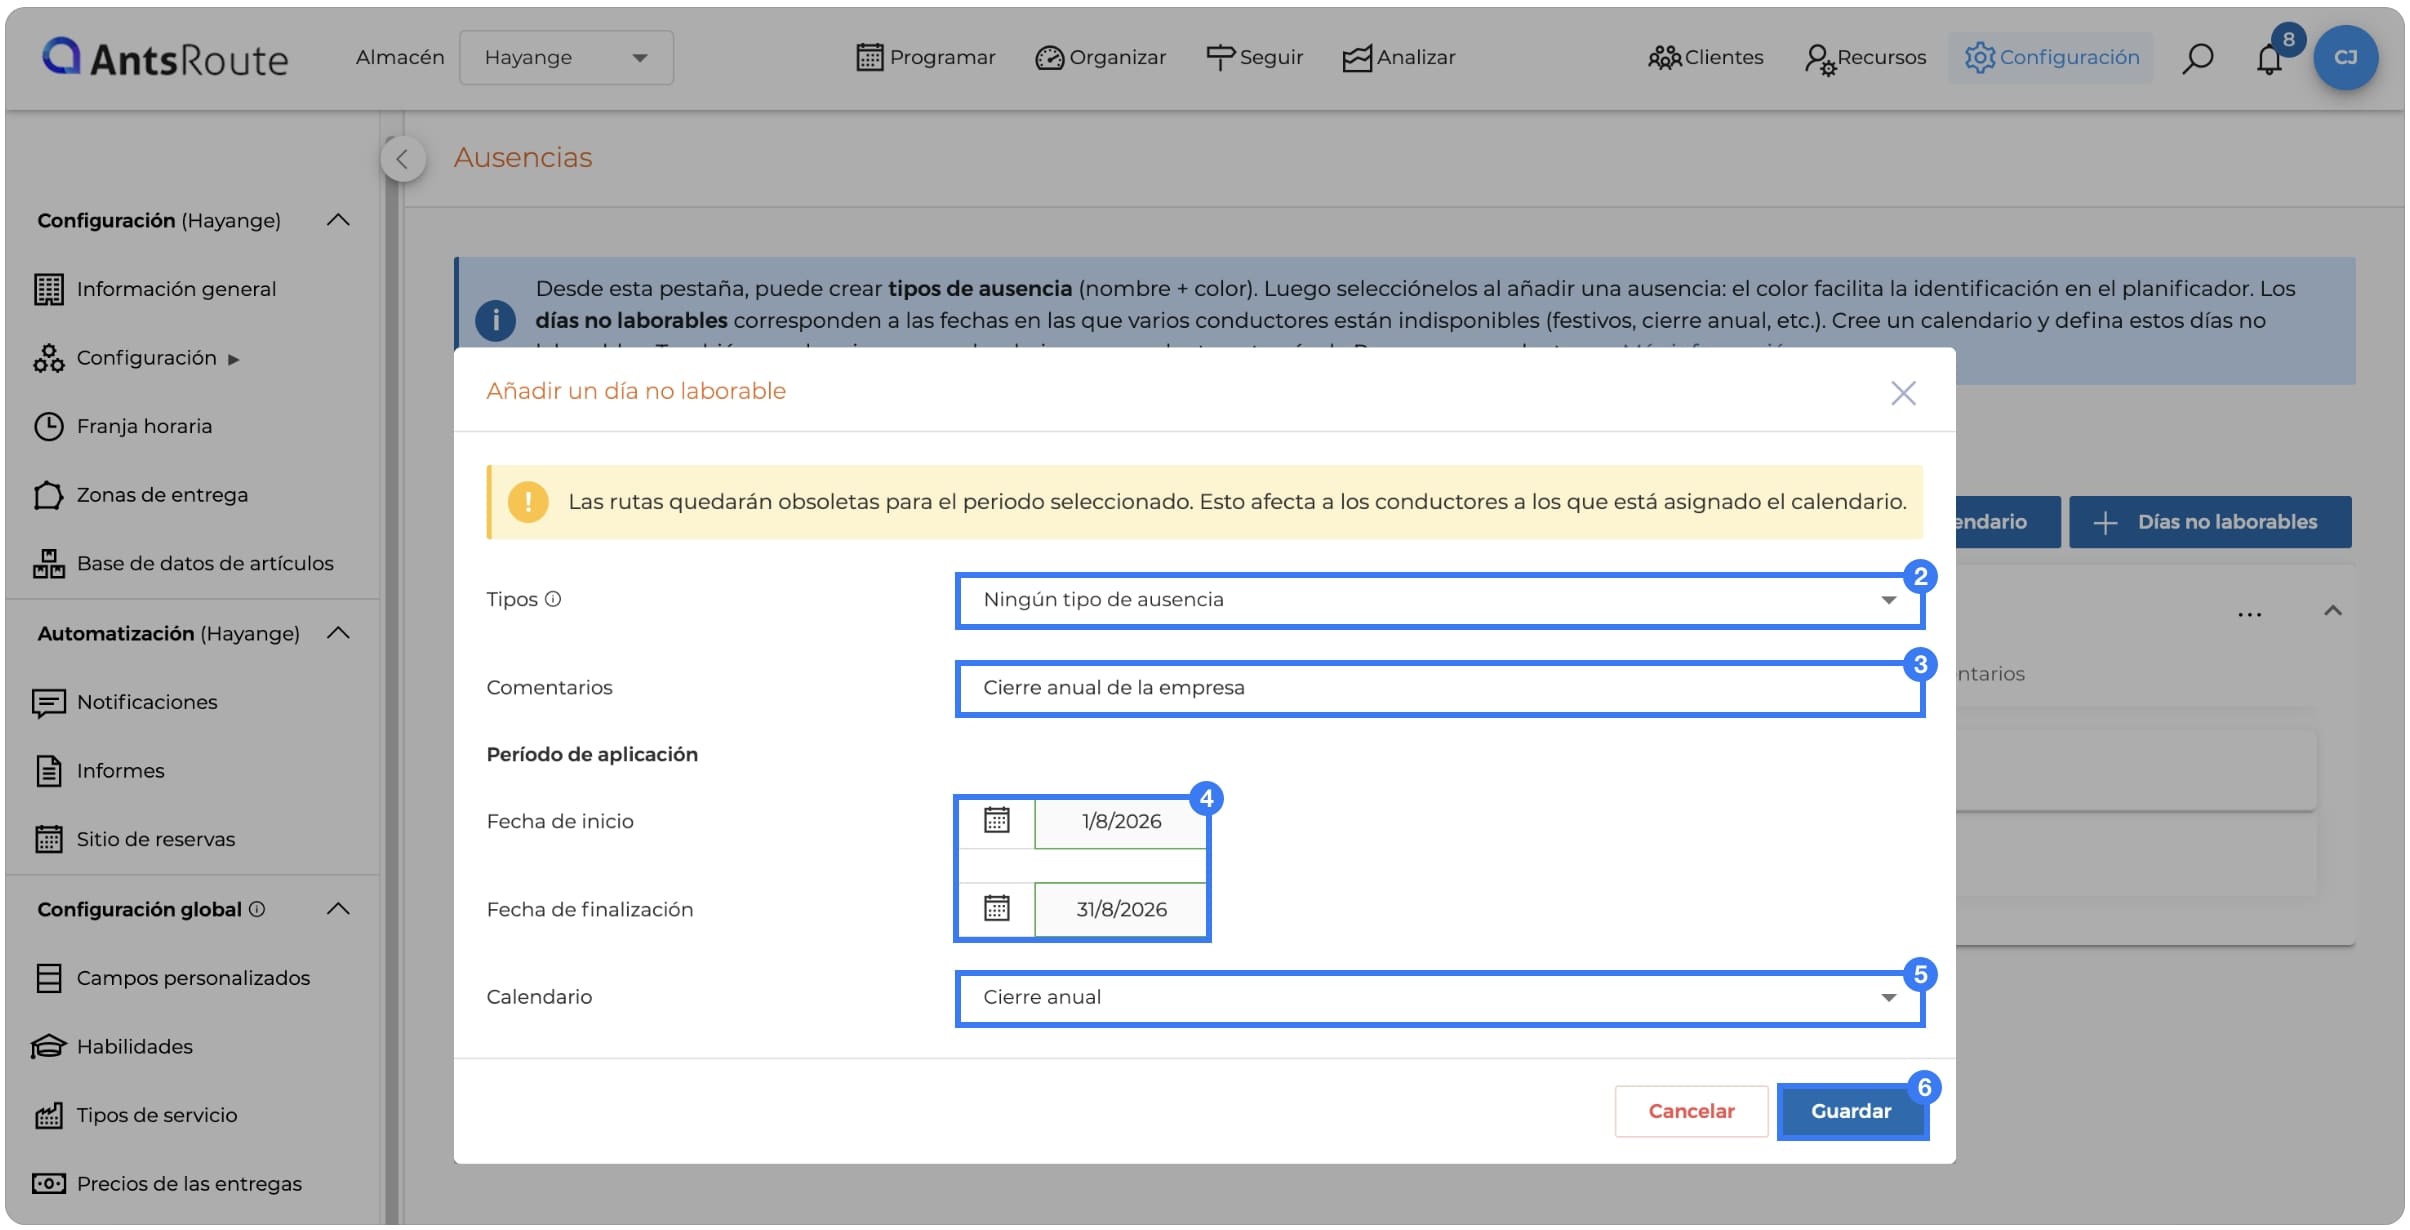Open the Almacén Hayange dropdown
The height and width of the screenshot is (1230, 2410).
[566, 58]
